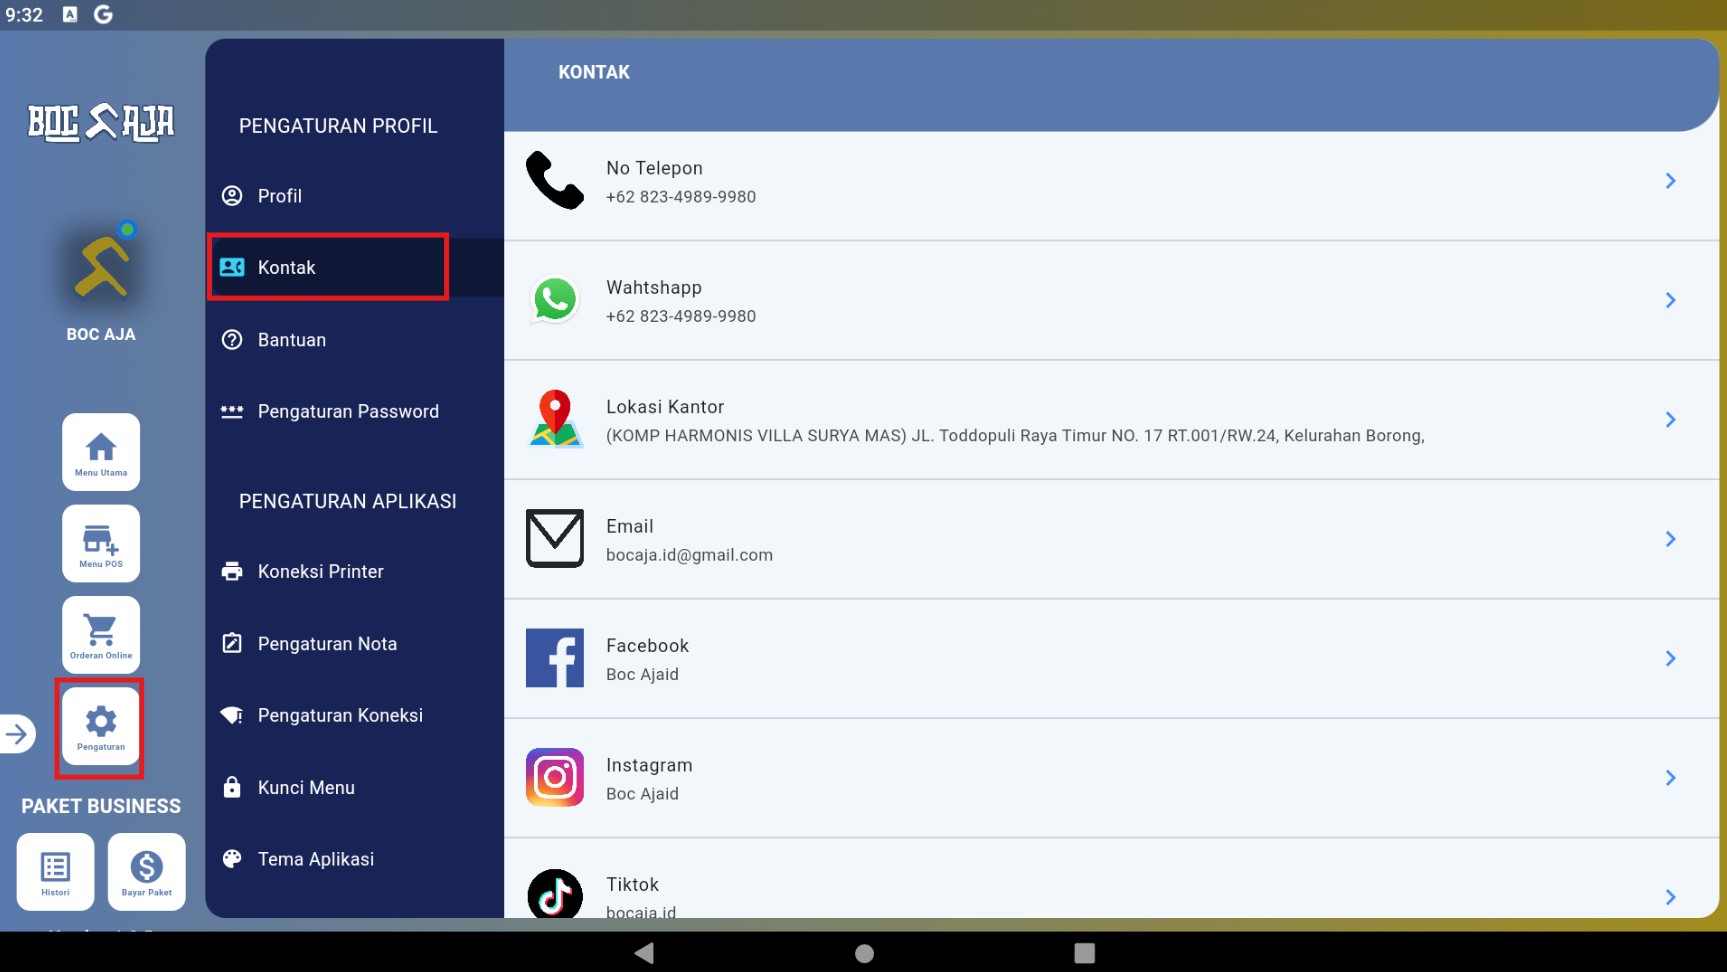Open the Menu POS icon

(x=101, y=543)
